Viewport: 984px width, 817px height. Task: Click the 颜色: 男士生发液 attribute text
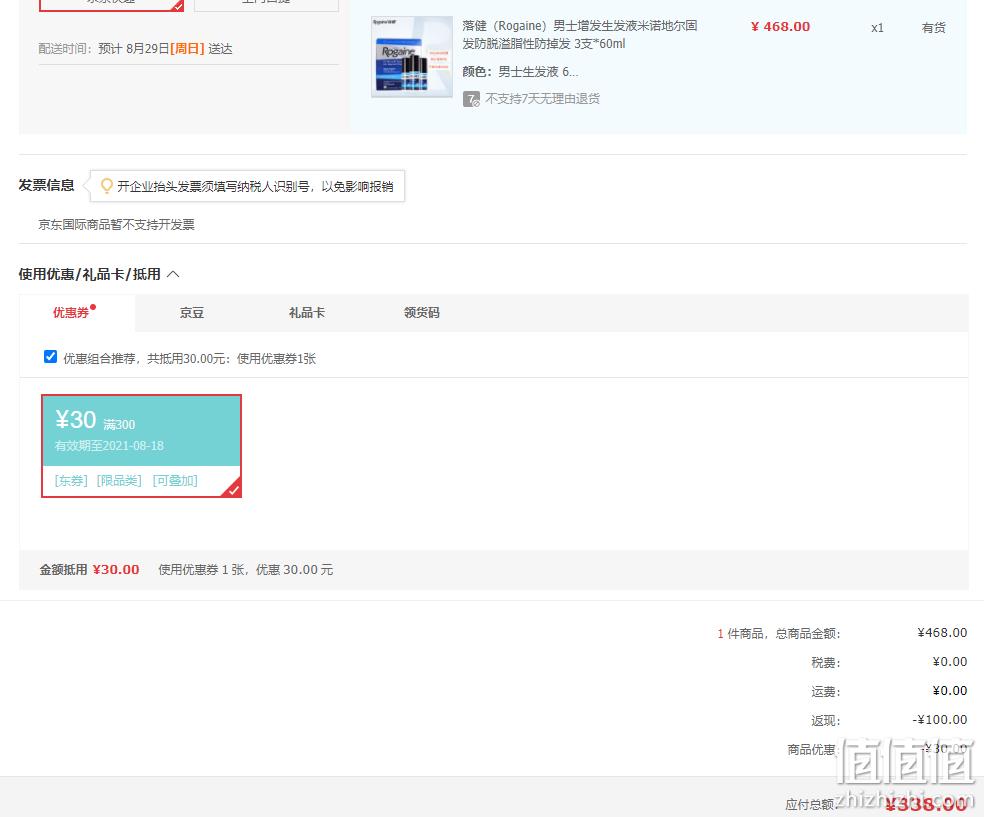coord(520,72)
